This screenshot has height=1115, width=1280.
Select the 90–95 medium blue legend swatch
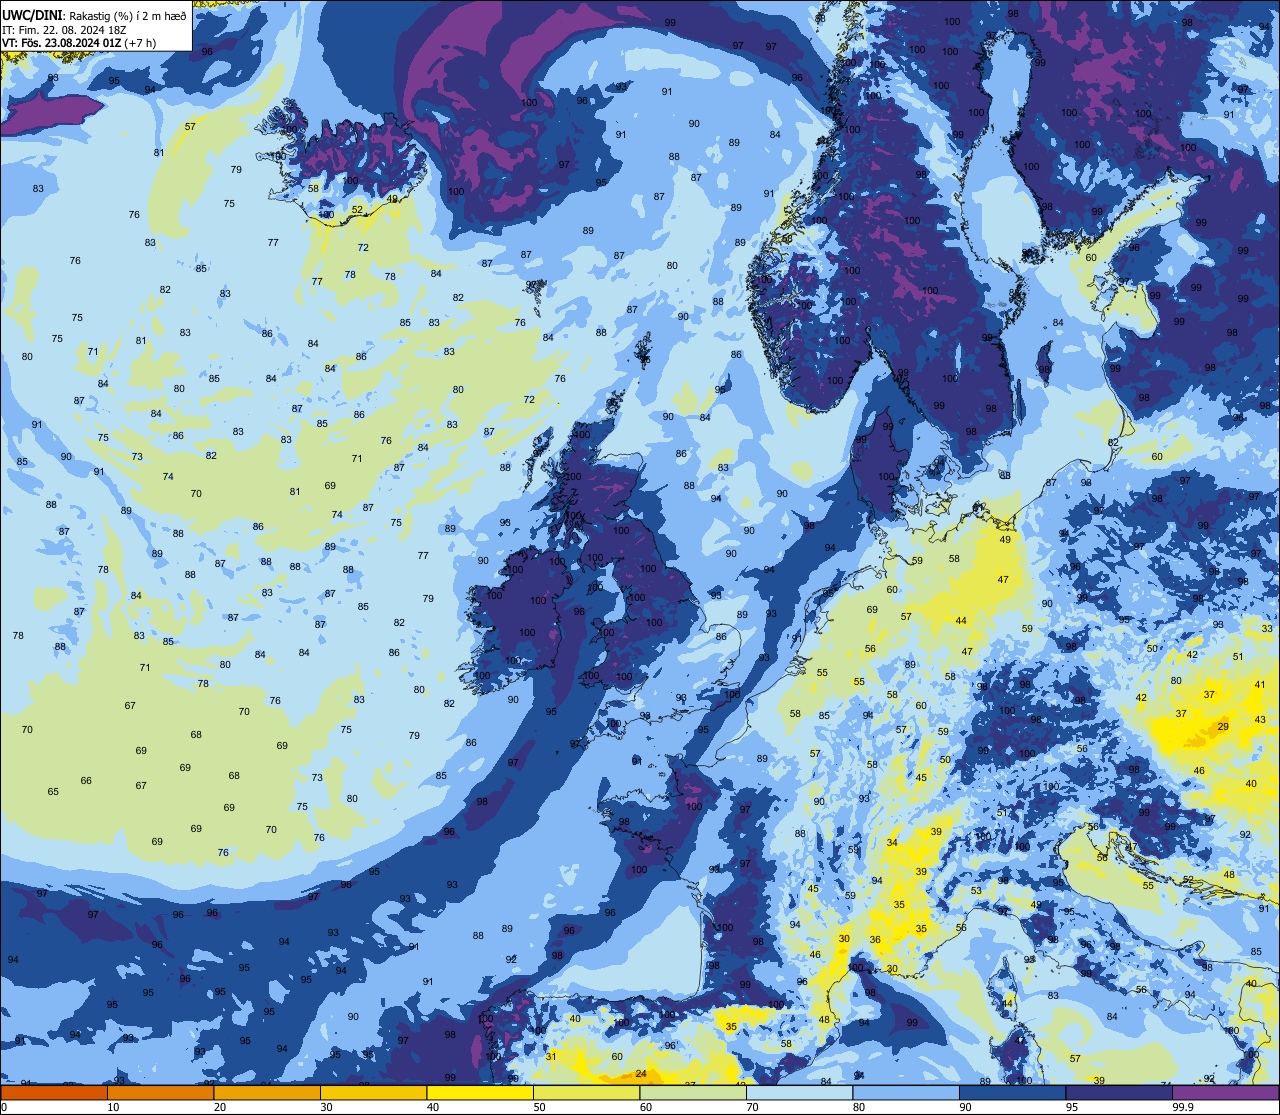[x=1012, y=1092]
